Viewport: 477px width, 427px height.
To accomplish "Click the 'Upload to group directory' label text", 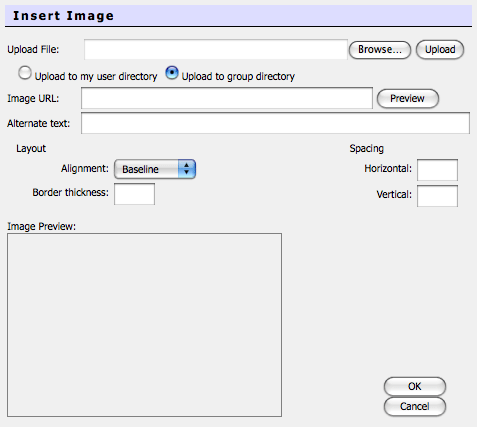I will pos(238,76).
